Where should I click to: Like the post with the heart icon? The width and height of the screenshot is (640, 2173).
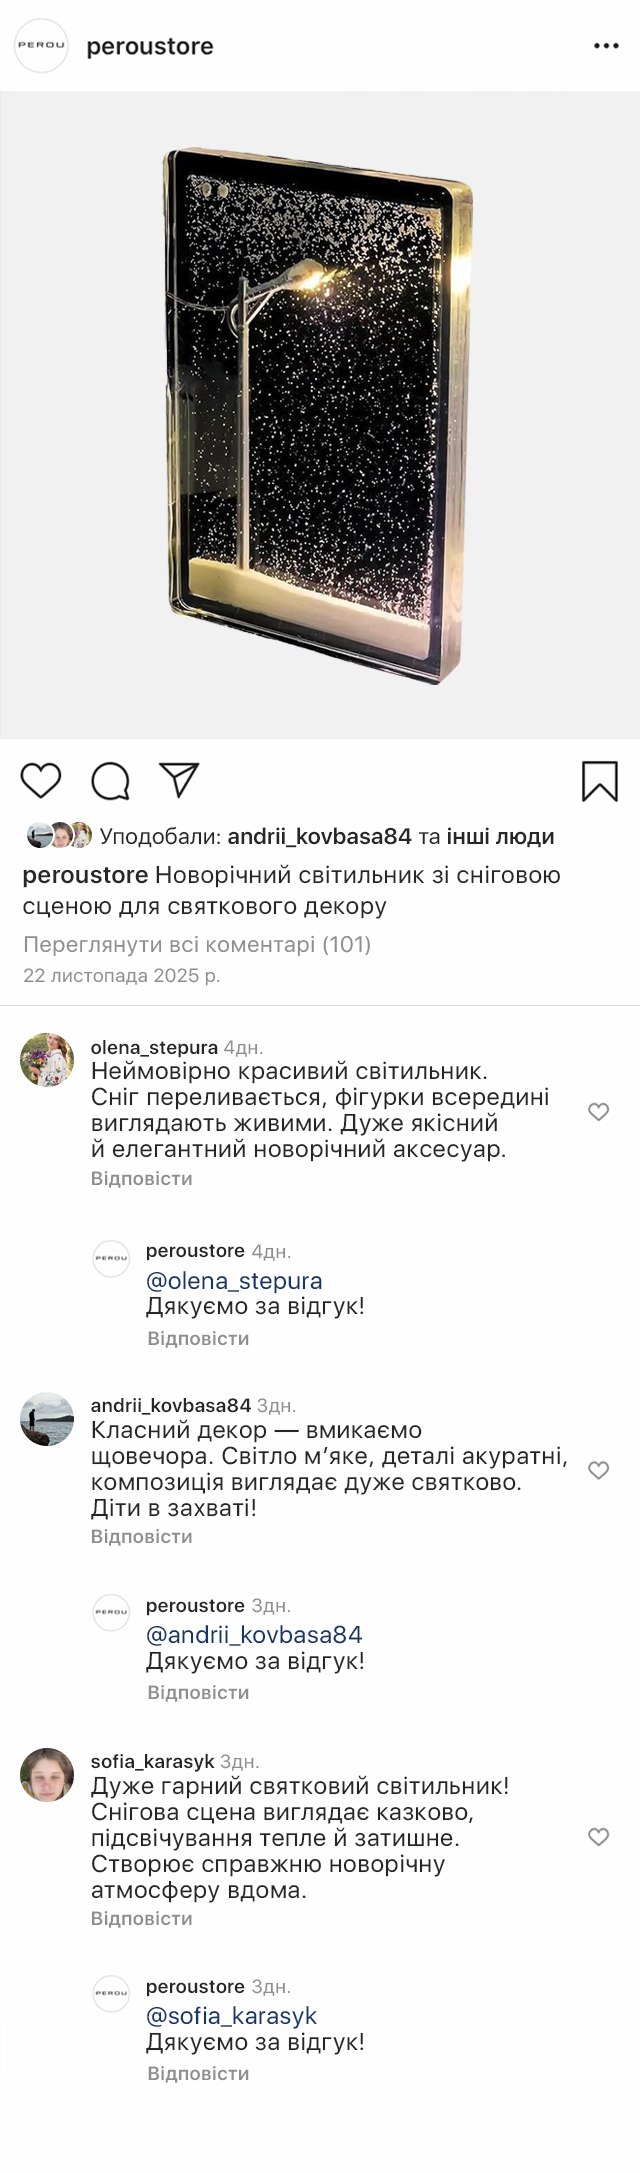(x=41, y=780)
